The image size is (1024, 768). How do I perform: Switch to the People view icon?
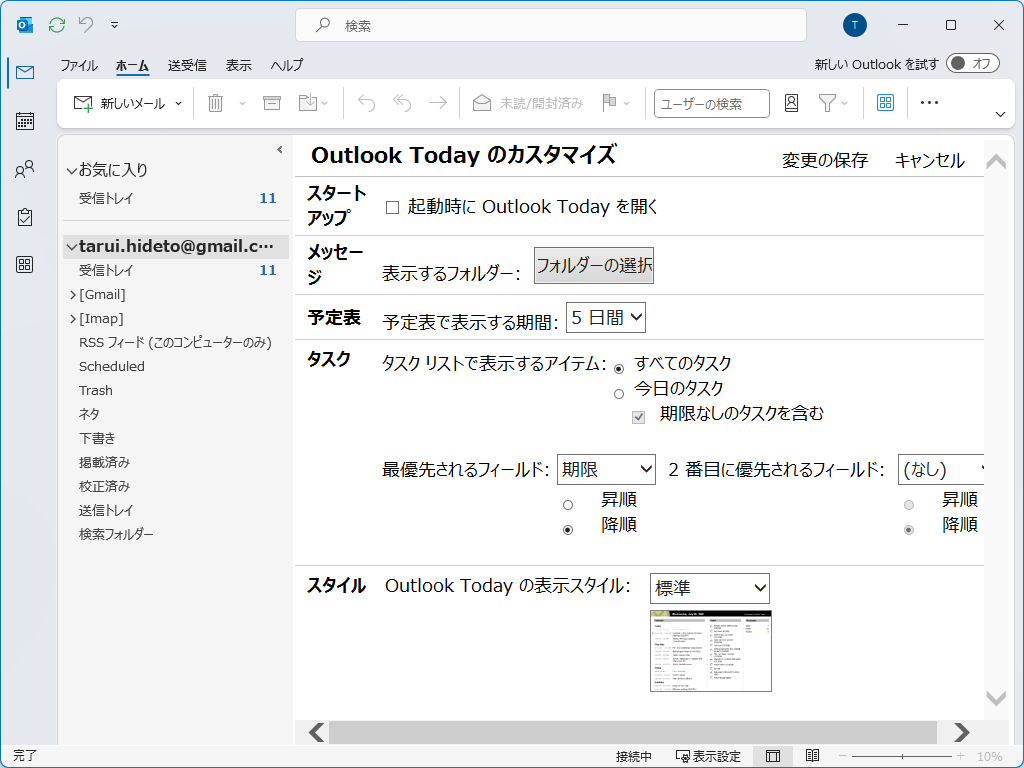click(24, 170)
